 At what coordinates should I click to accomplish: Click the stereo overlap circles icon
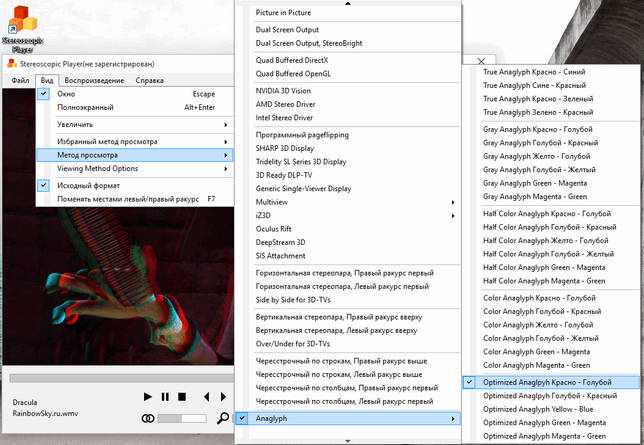148,418
